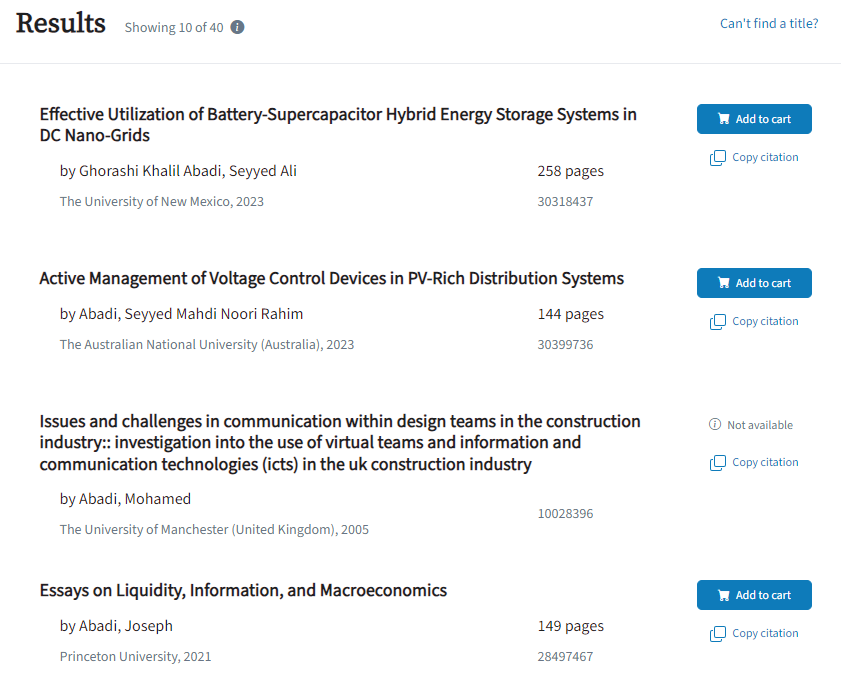This screenshot has height=693, width=841.
Task: Copy citation text for Australian National University dissertation
Action: click(x=765, y=322)
